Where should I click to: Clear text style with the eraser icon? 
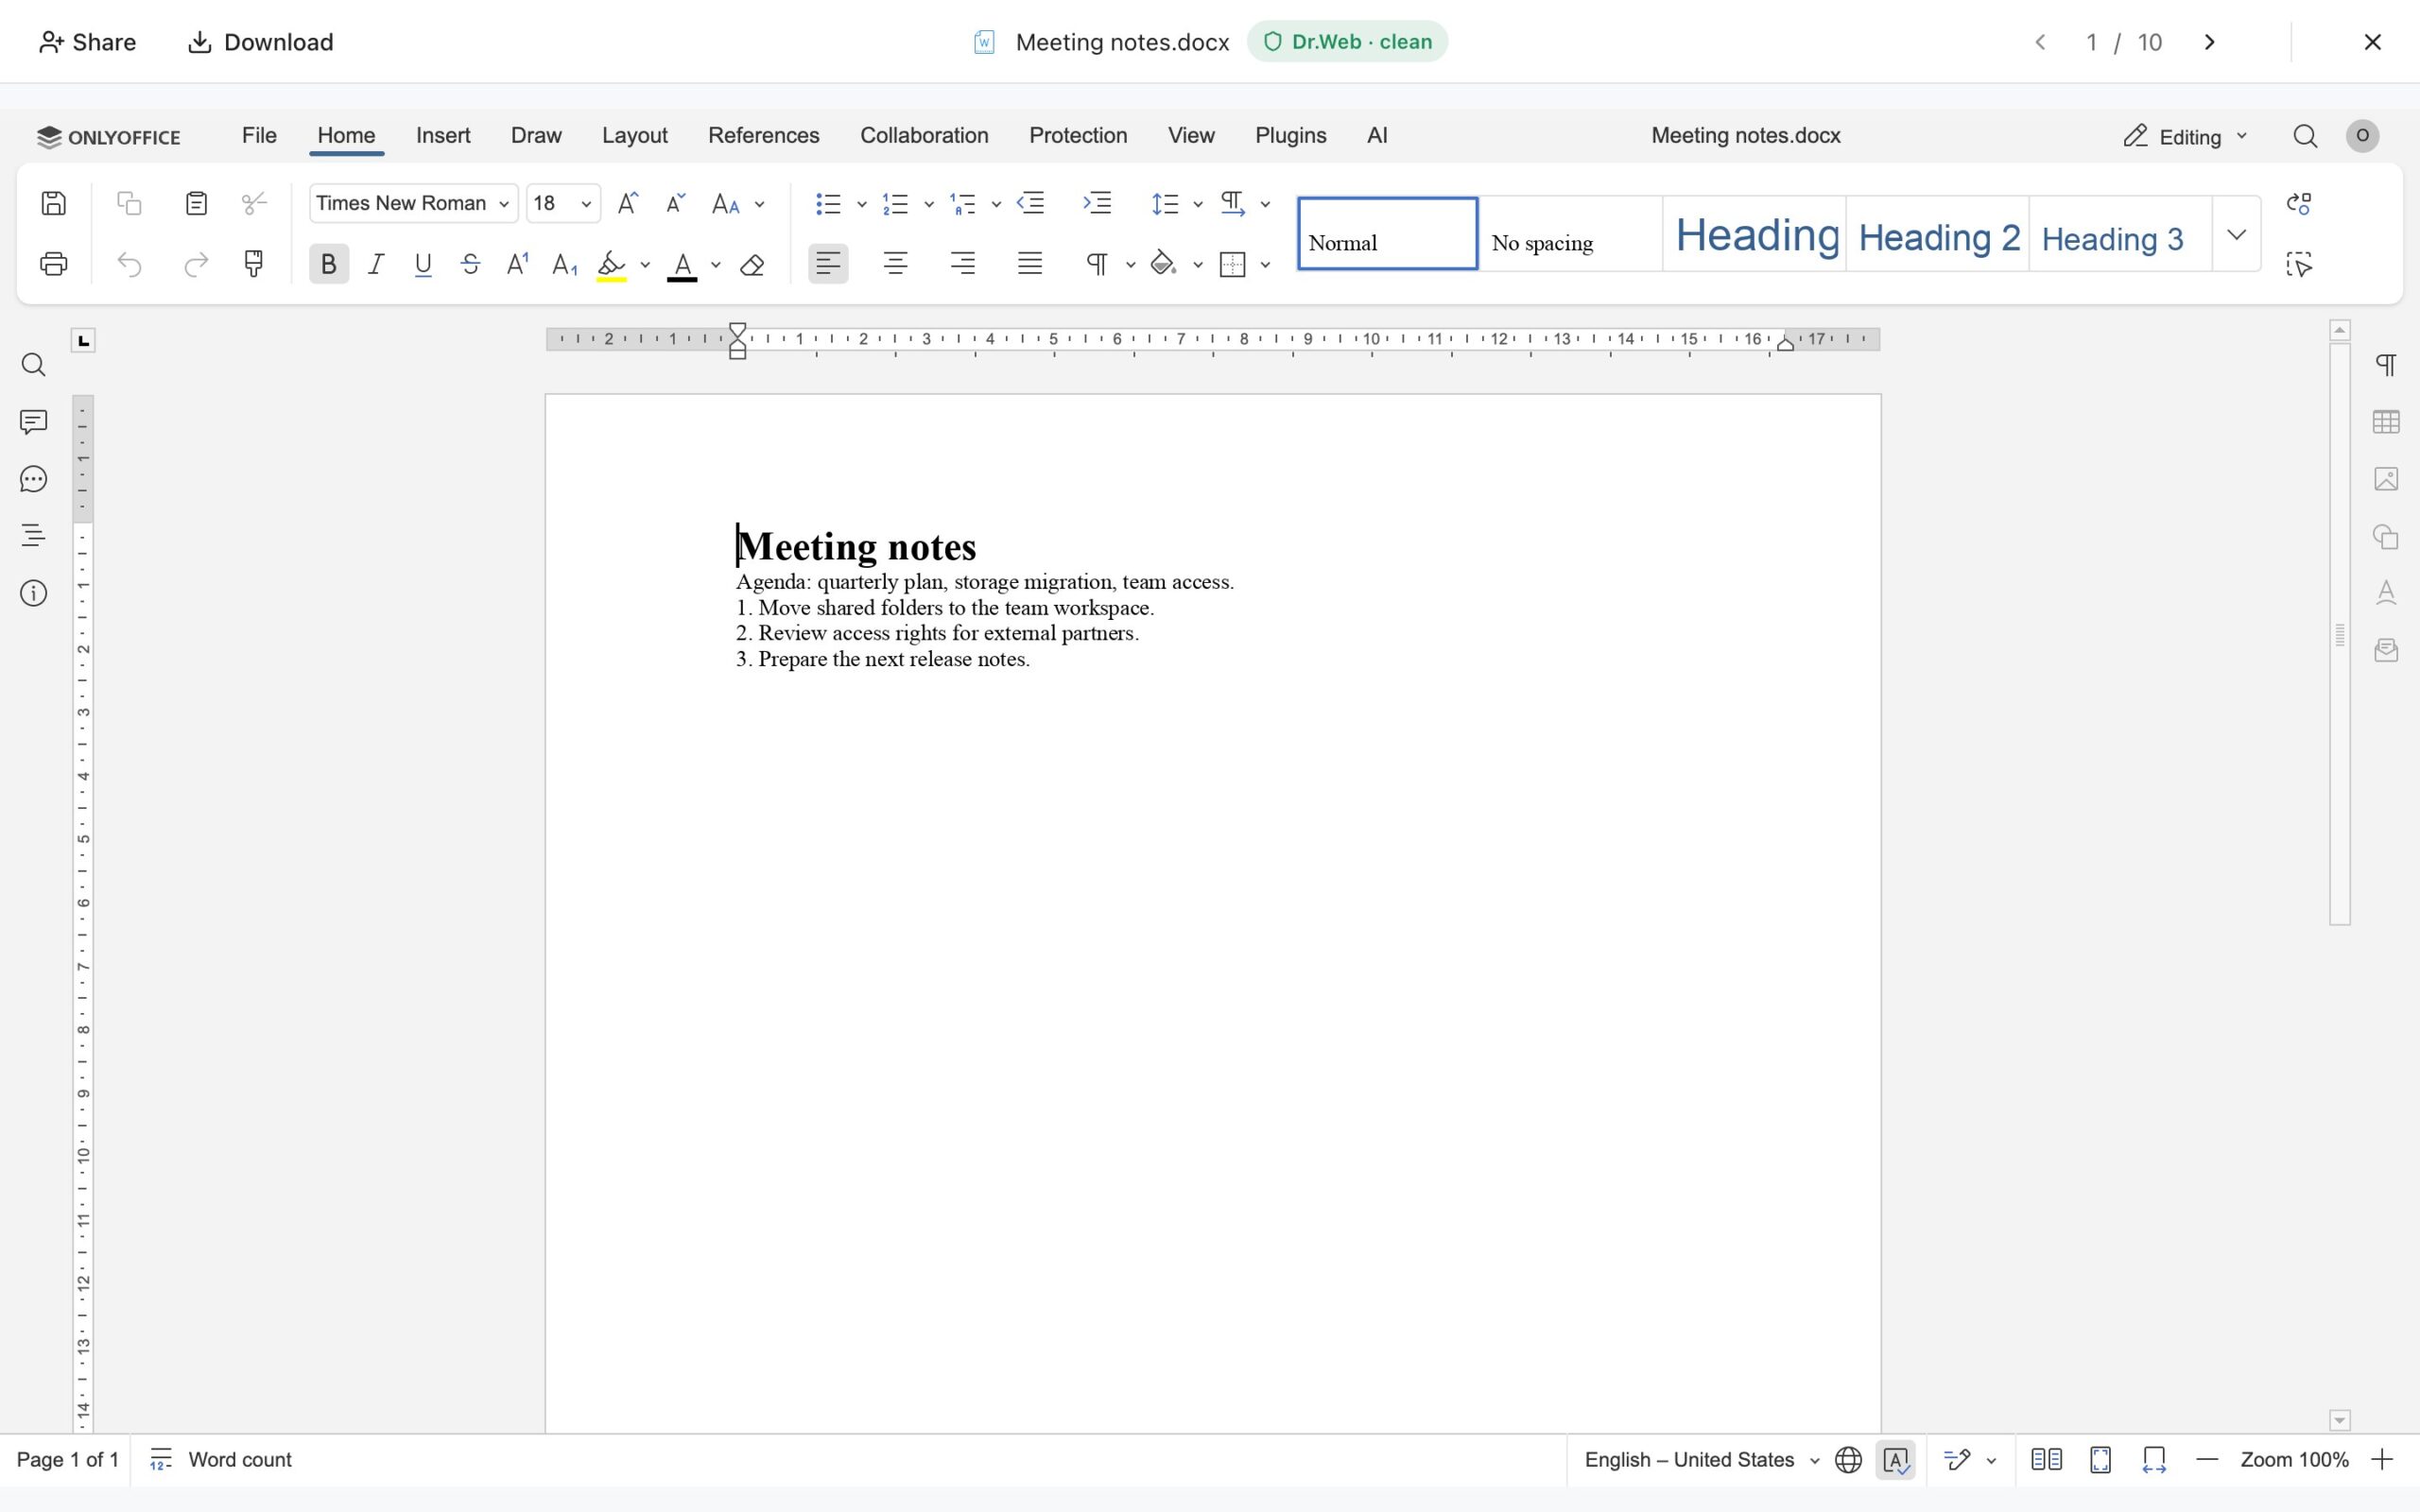click(x=753, y=264)
